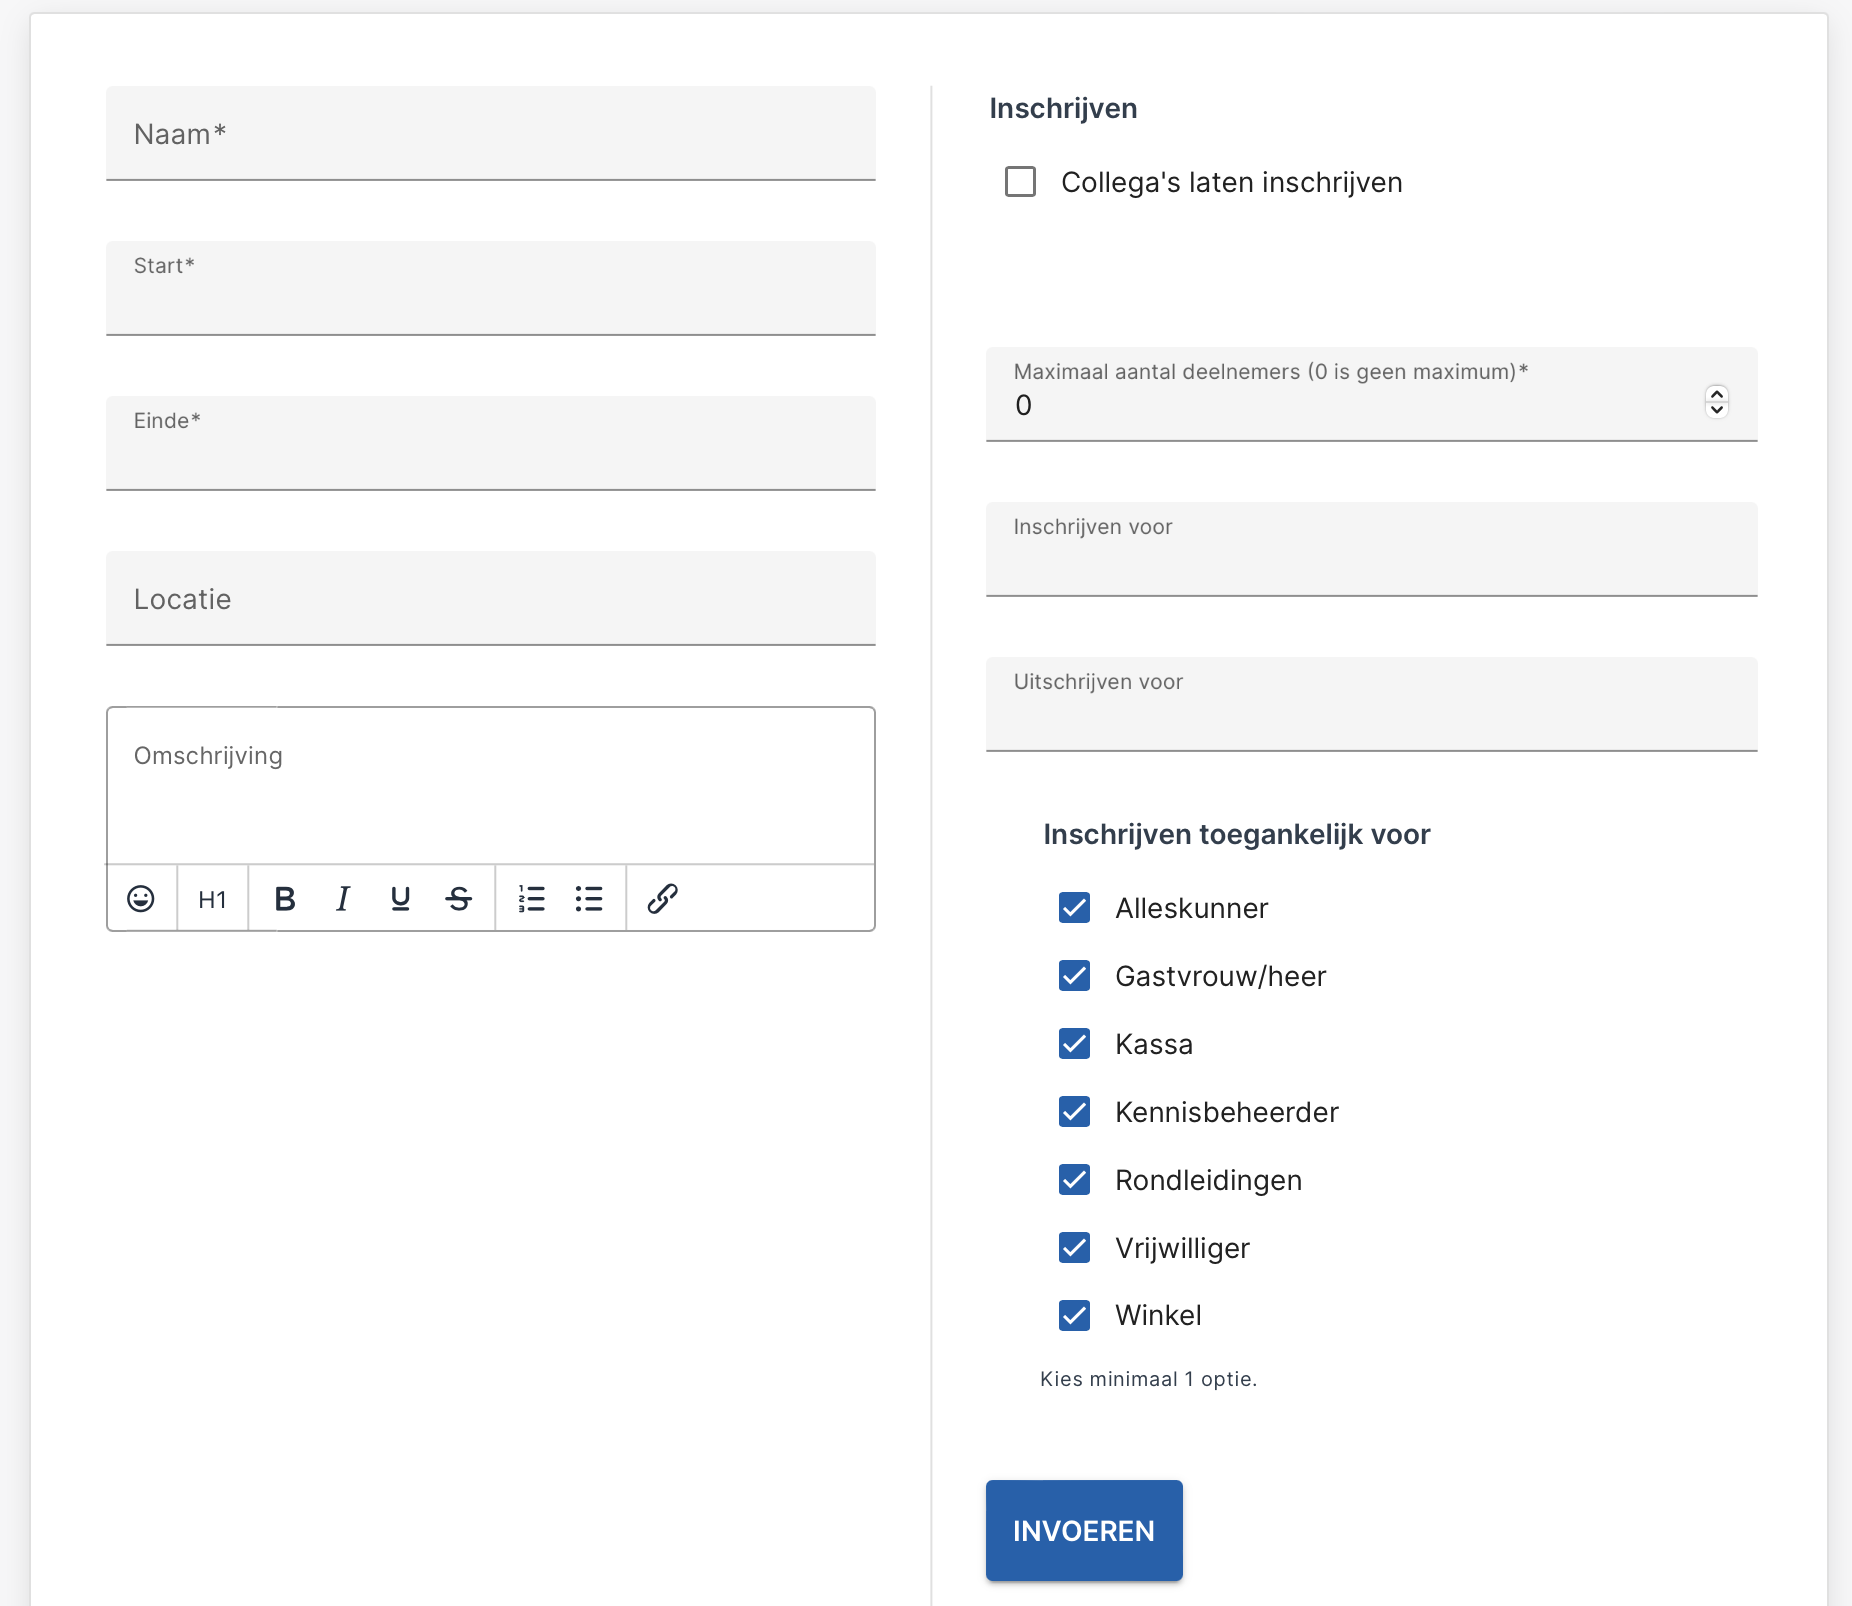Screen dimensions: 1852x1606
Task: Submit the form with INVOEREN button
Action: pyautogui.click(x=1084, y=1530)
